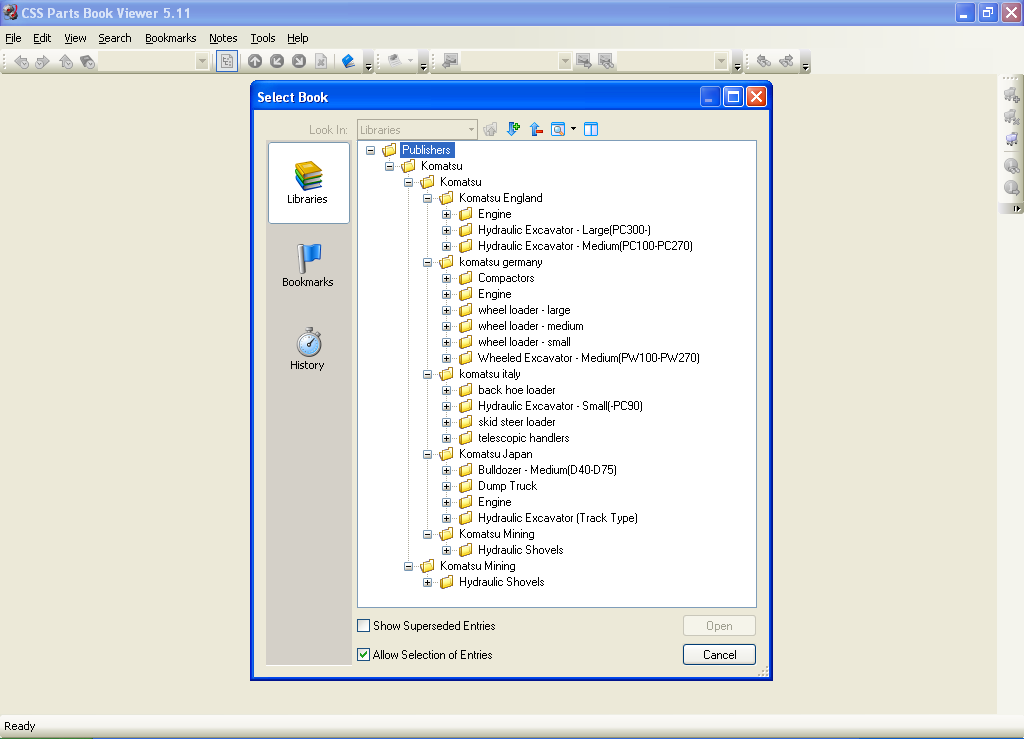Click the down-left arrow circle toolbar icon
Viewport: 1024px width, 739px height.
click(x=277, y=61)
